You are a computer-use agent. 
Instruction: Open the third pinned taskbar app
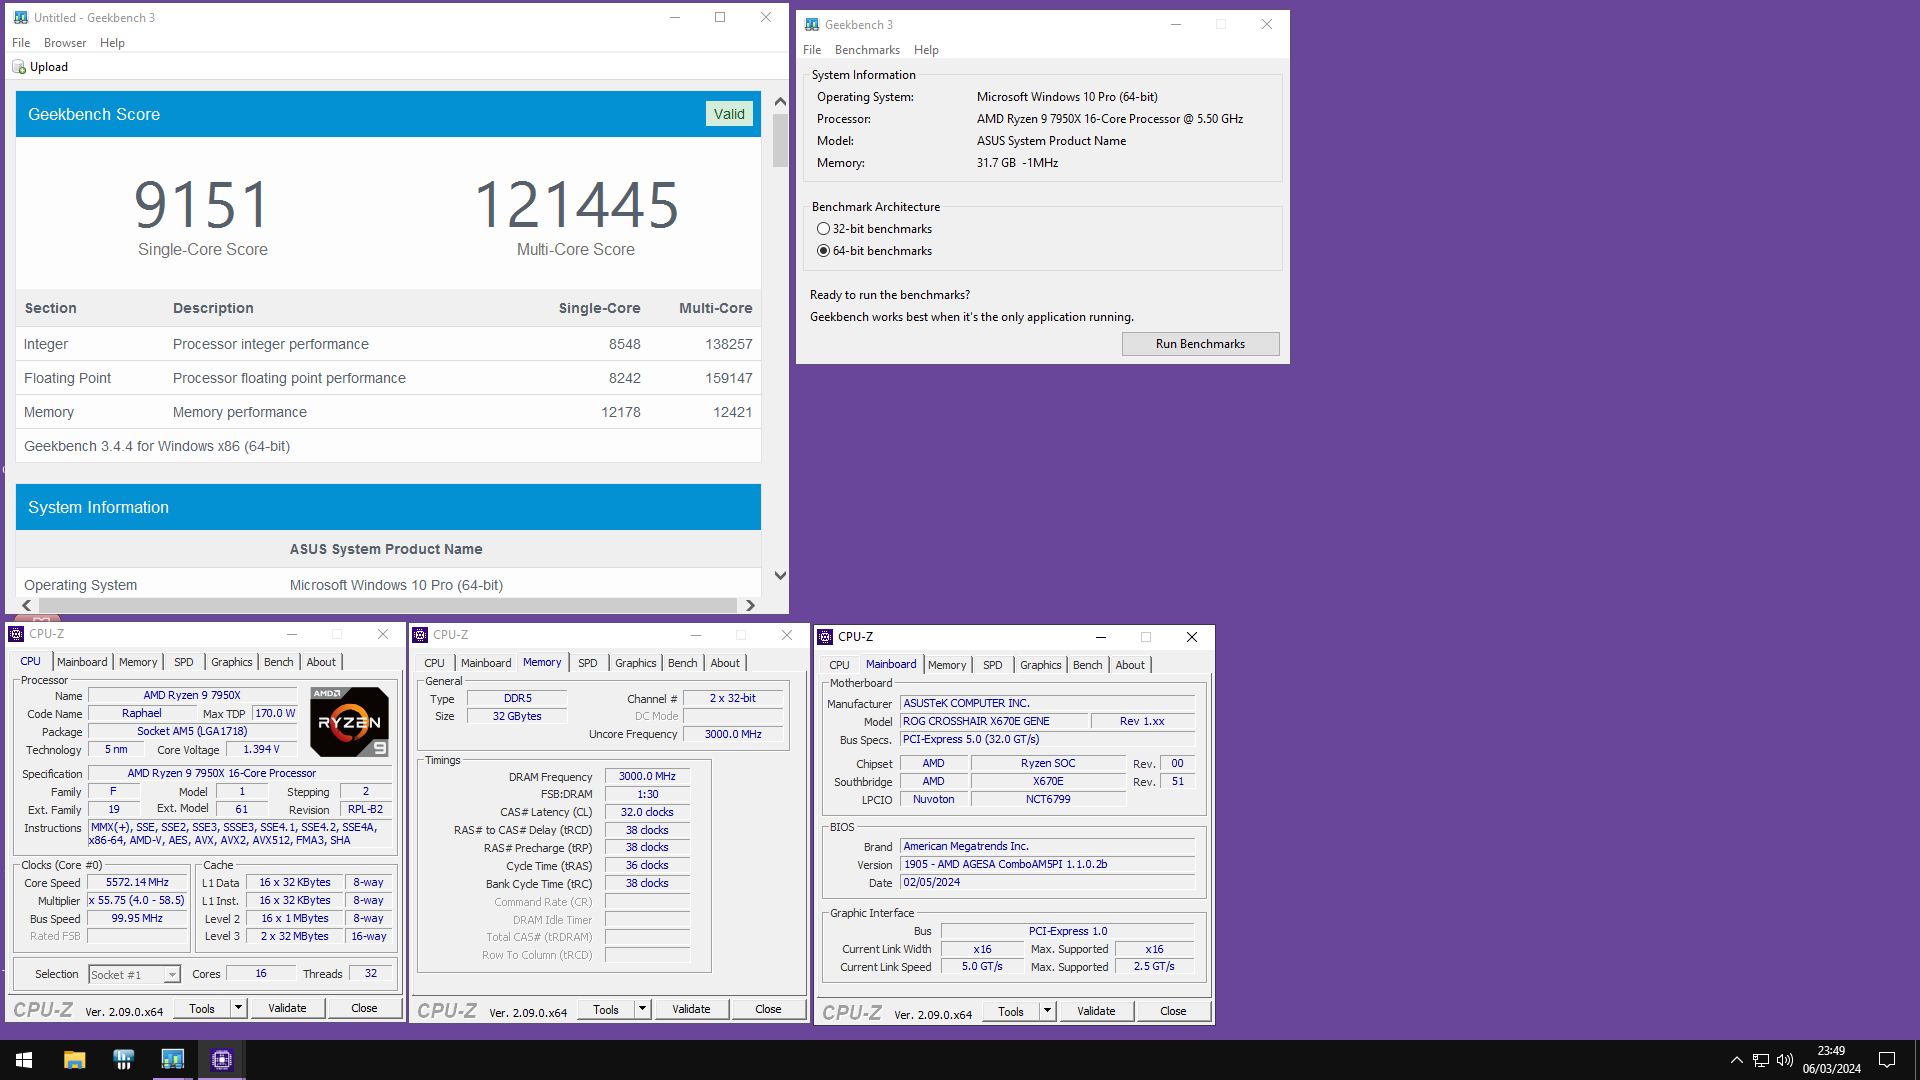click(x=123, y=1060)
